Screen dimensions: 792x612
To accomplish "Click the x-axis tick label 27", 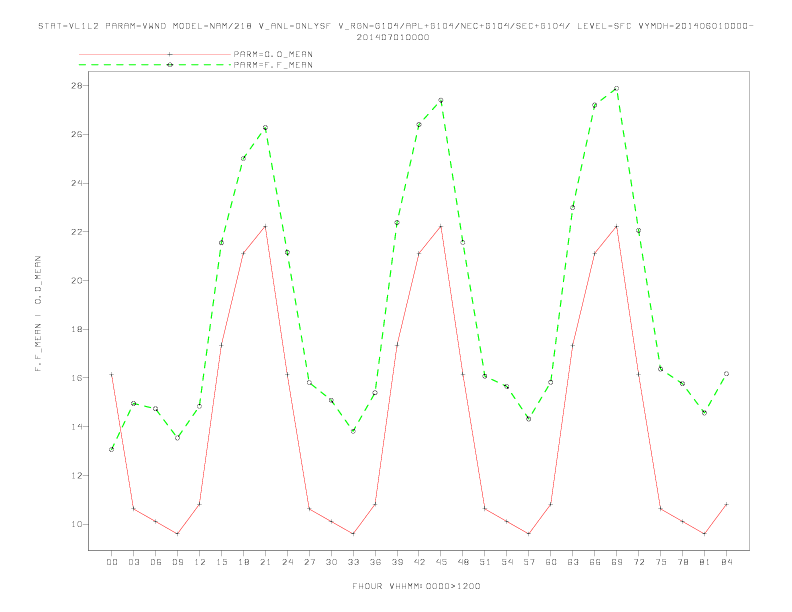I will pos(309,562).
